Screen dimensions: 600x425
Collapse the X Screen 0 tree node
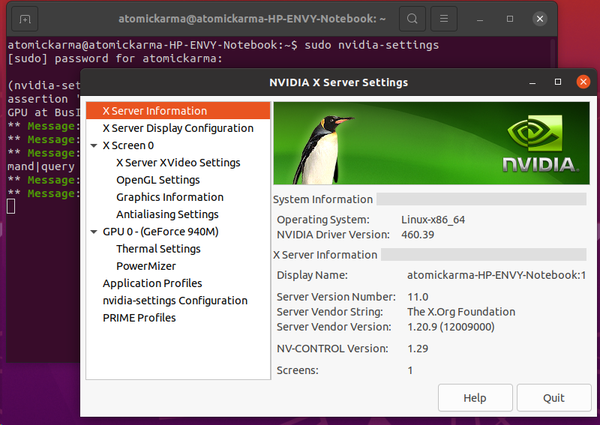point(93,146)
